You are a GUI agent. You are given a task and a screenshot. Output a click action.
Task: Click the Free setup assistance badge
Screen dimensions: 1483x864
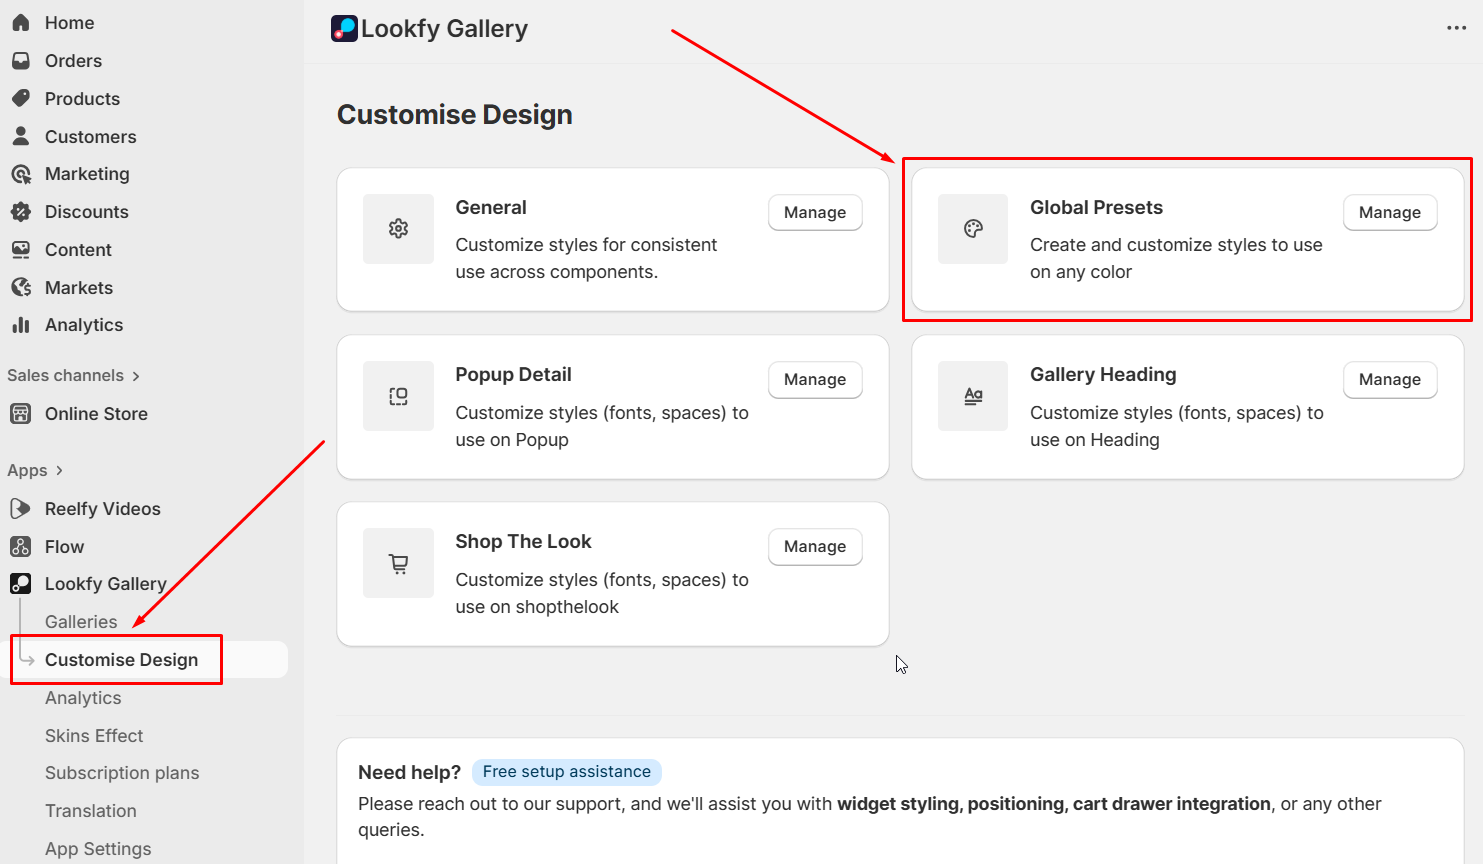pyautogui.click(x=566, y=772)
